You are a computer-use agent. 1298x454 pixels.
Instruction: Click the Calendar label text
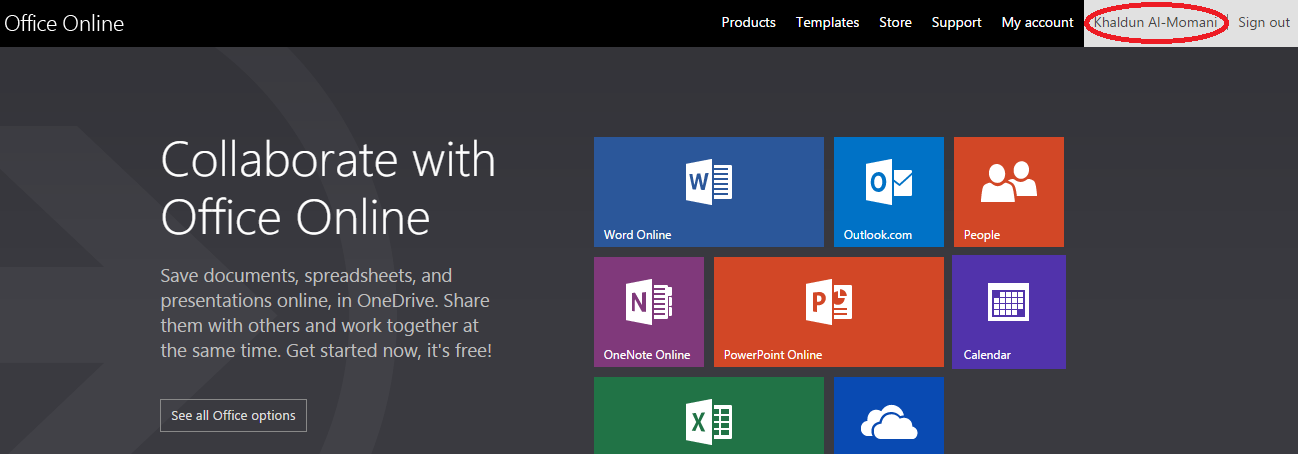pyautogui.click(x=987, y=355)
